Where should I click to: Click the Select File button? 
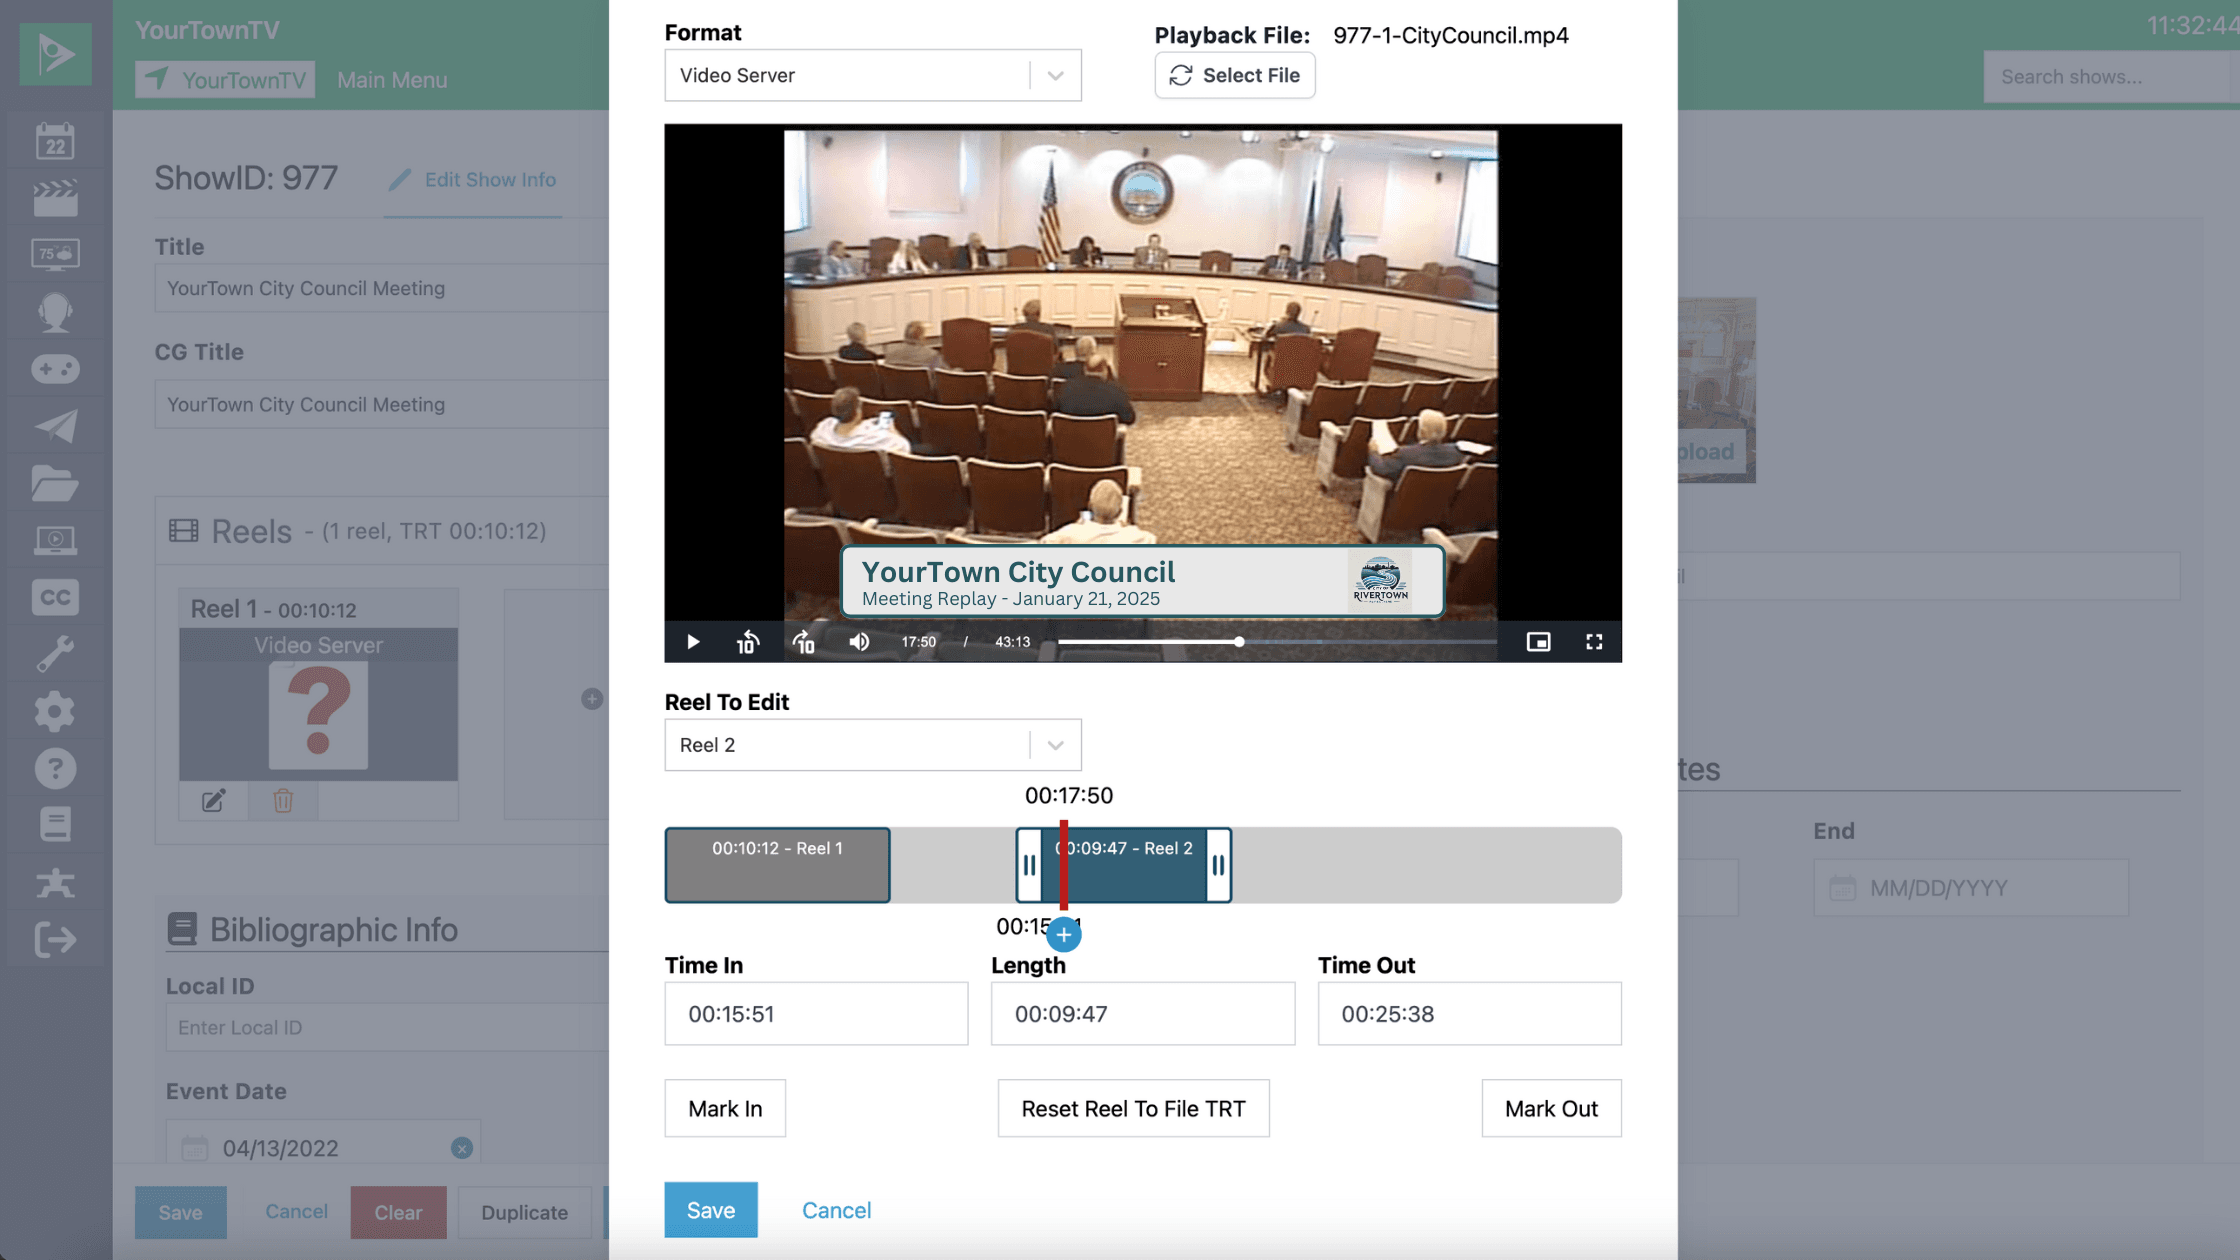(1234, 75)
